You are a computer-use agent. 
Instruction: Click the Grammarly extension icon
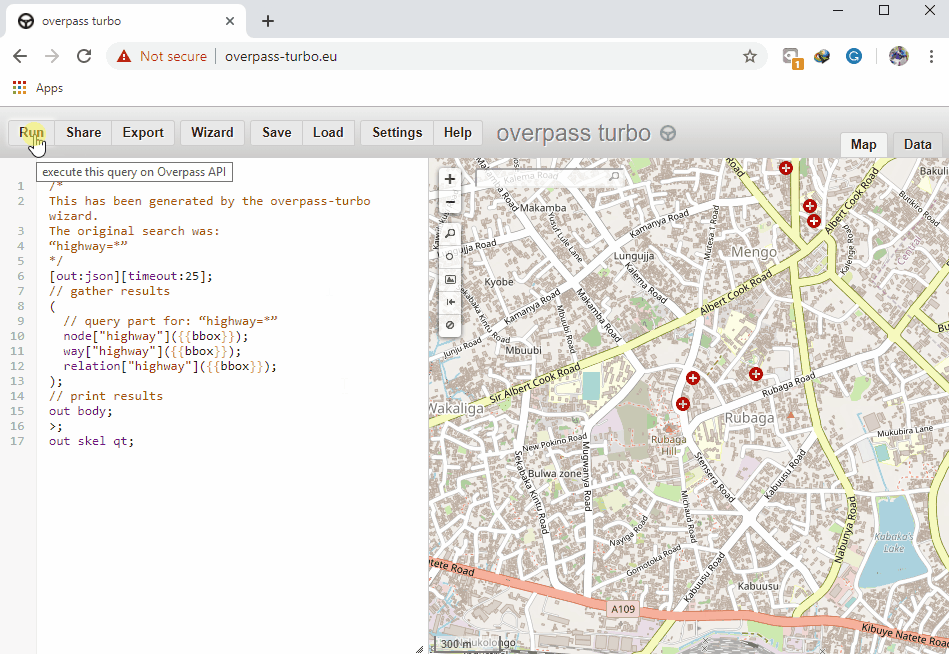click(854, 57)
